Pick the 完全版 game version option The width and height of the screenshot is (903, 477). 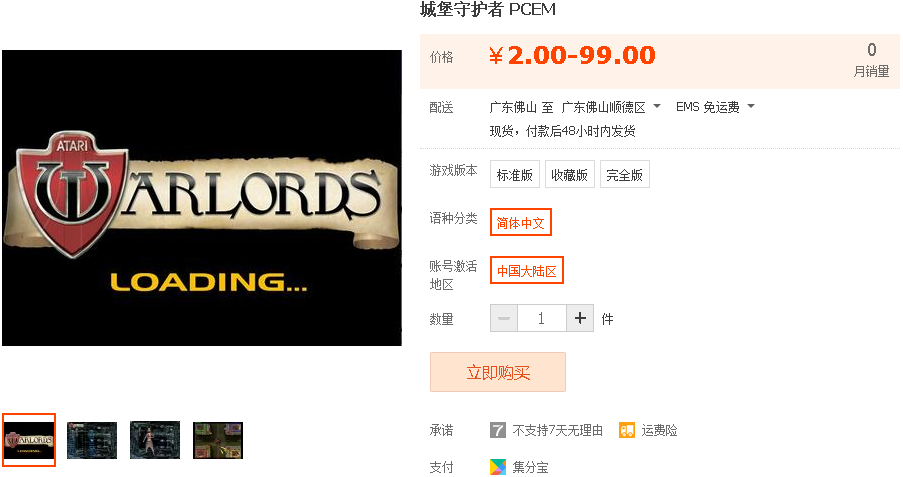pyautogui.click(x=625, y=175)
